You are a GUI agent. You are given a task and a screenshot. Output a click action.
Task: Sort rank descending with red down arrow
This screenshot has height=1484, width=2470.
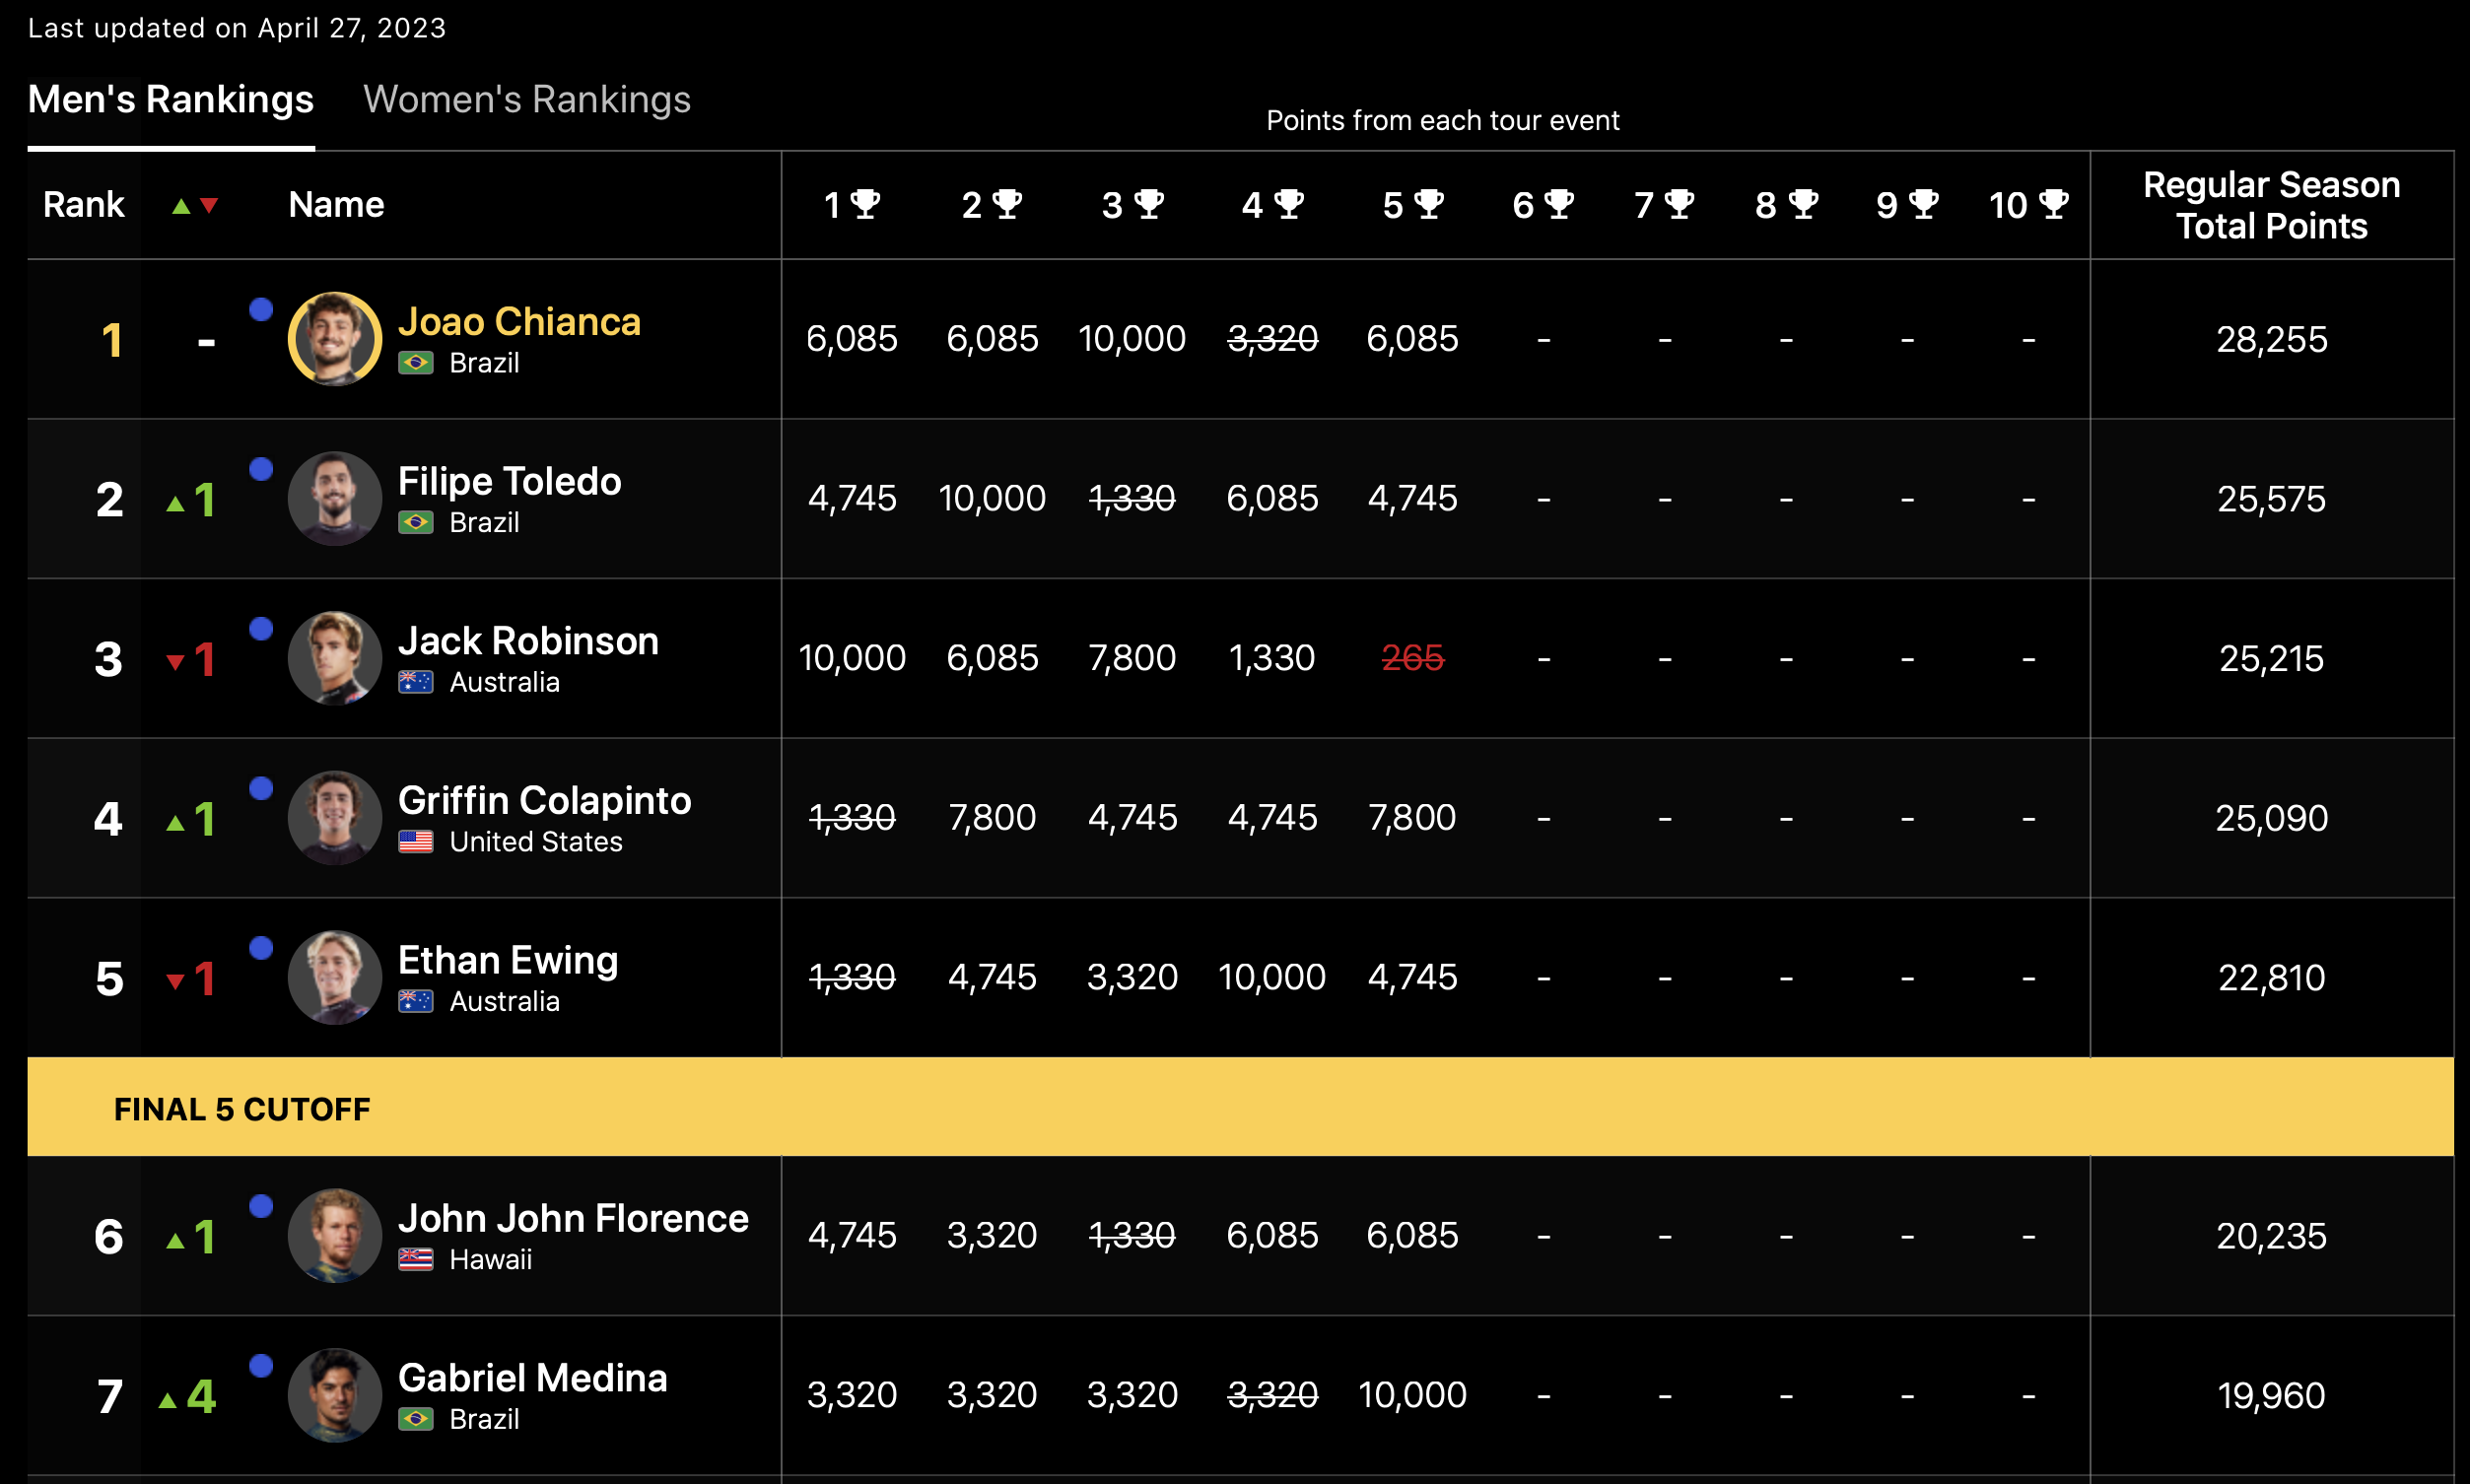209,206
